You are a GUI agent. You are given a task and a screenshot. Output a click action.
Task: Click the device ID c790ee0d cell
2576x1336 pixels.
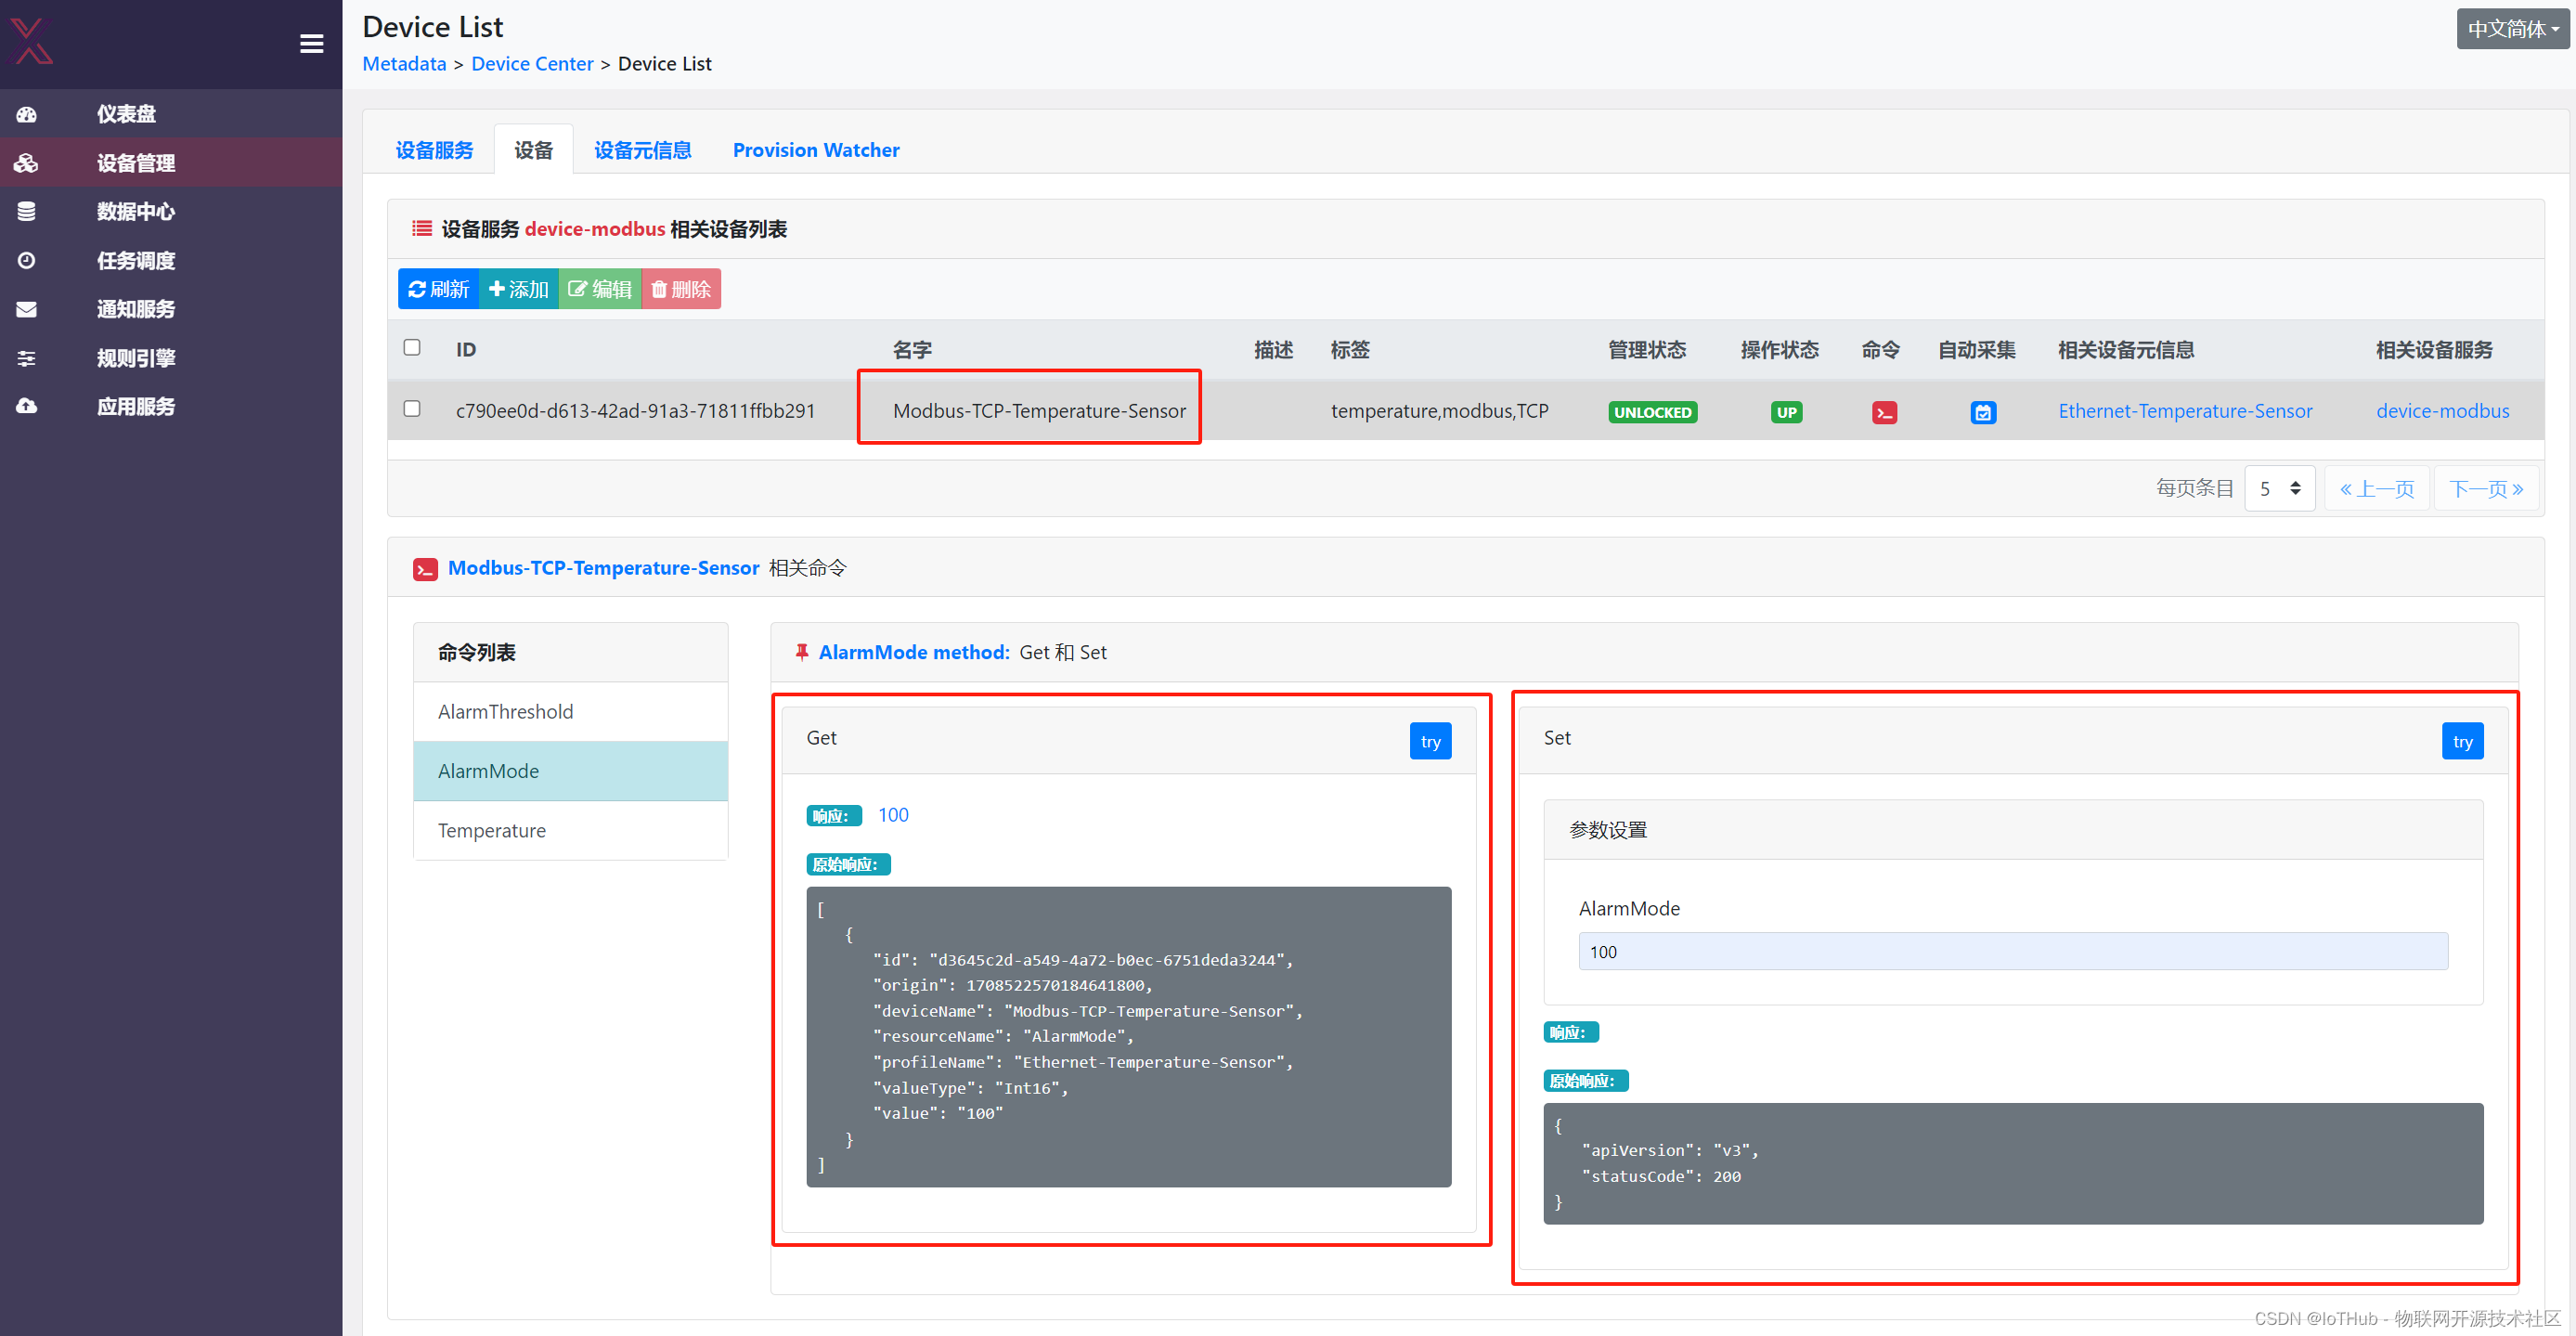635,411
